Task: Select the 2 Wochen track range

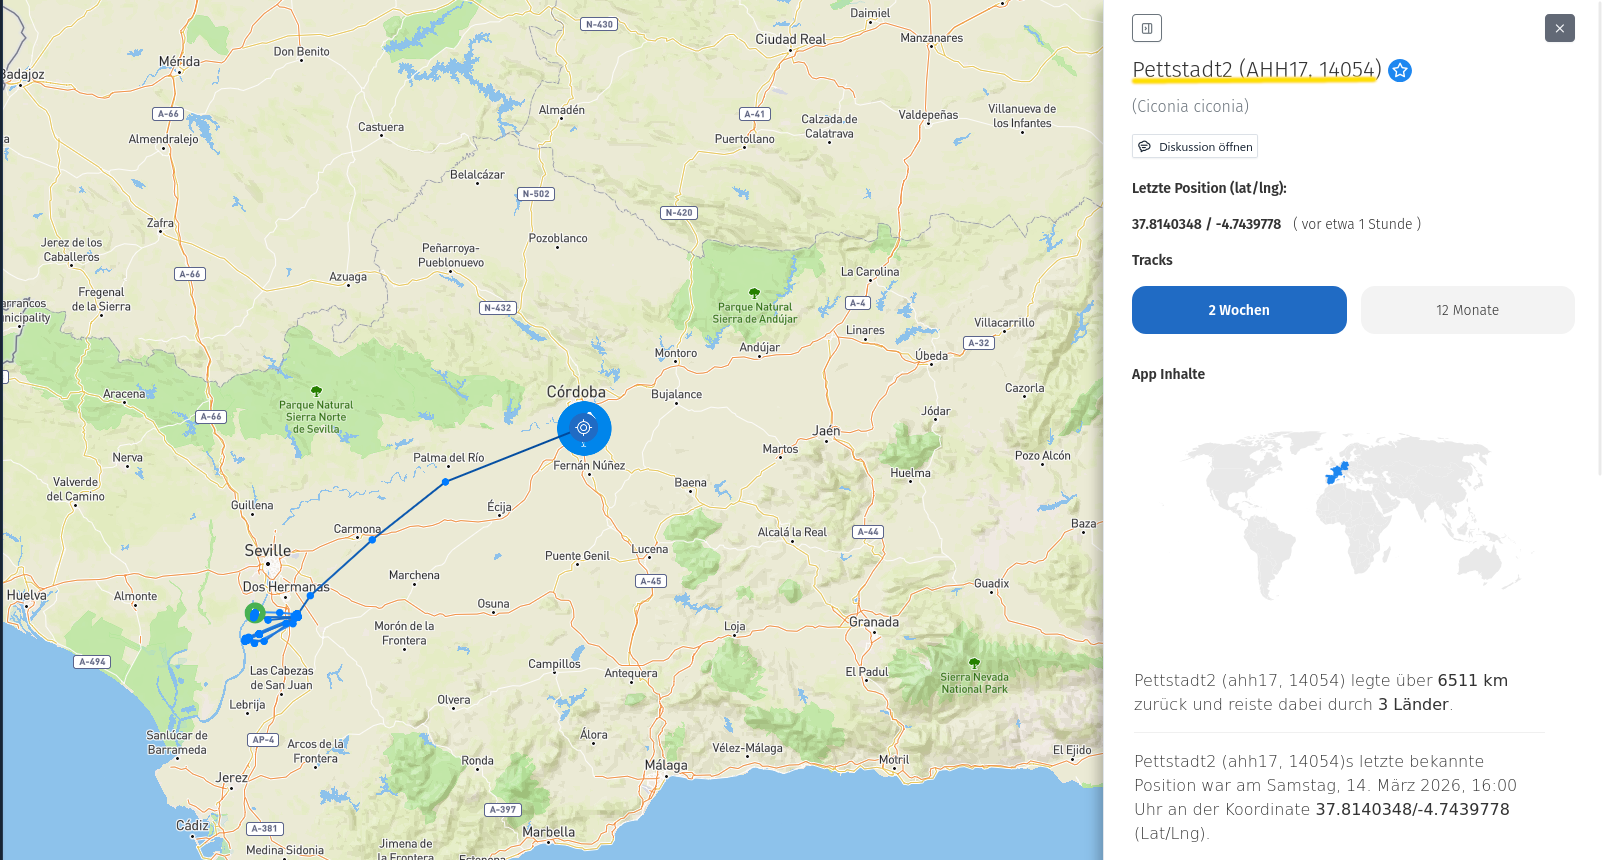Action: 1239,310
